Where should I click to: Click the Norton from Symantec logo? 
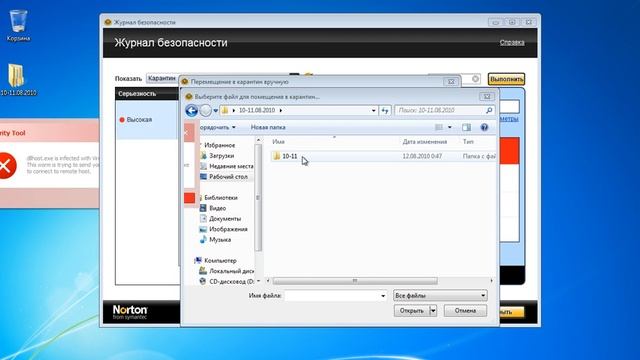[x=130, y=312]
